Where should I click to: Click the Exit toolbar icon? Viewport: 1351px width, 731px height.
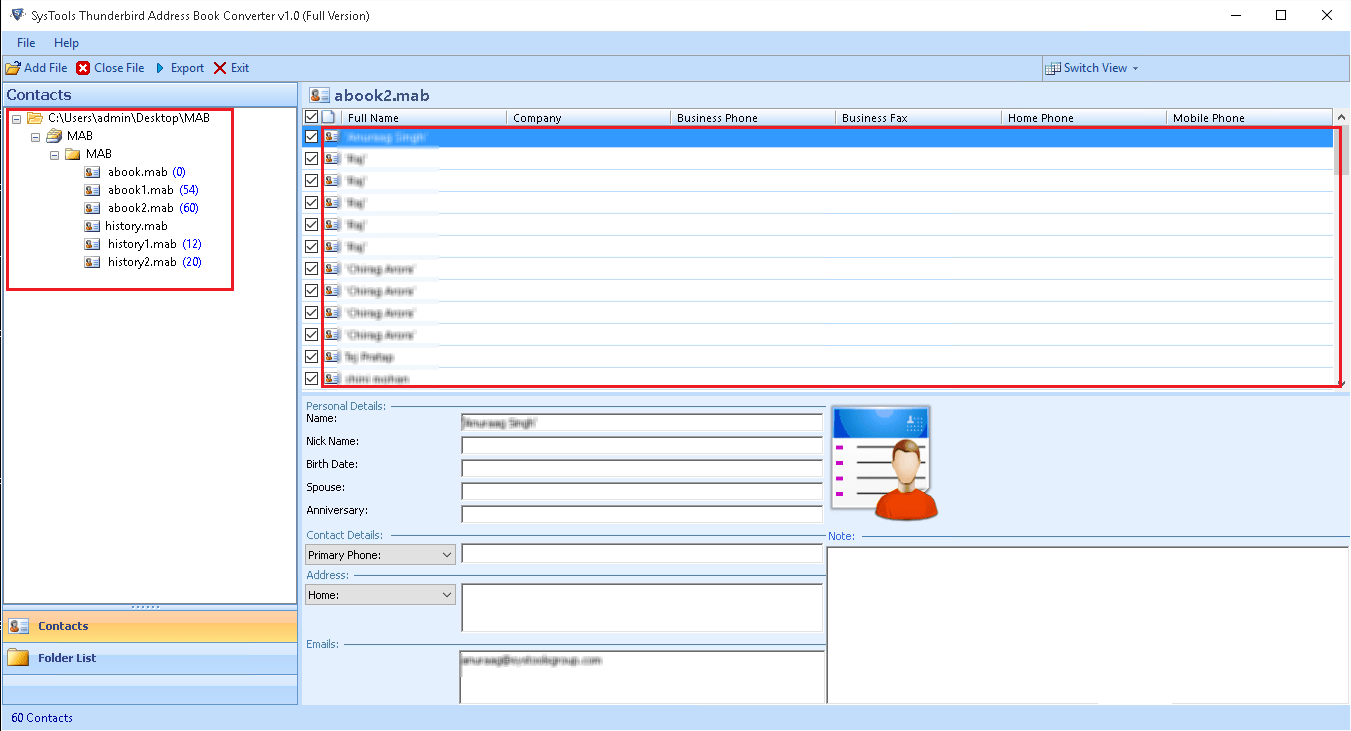[x=218, y=67]
